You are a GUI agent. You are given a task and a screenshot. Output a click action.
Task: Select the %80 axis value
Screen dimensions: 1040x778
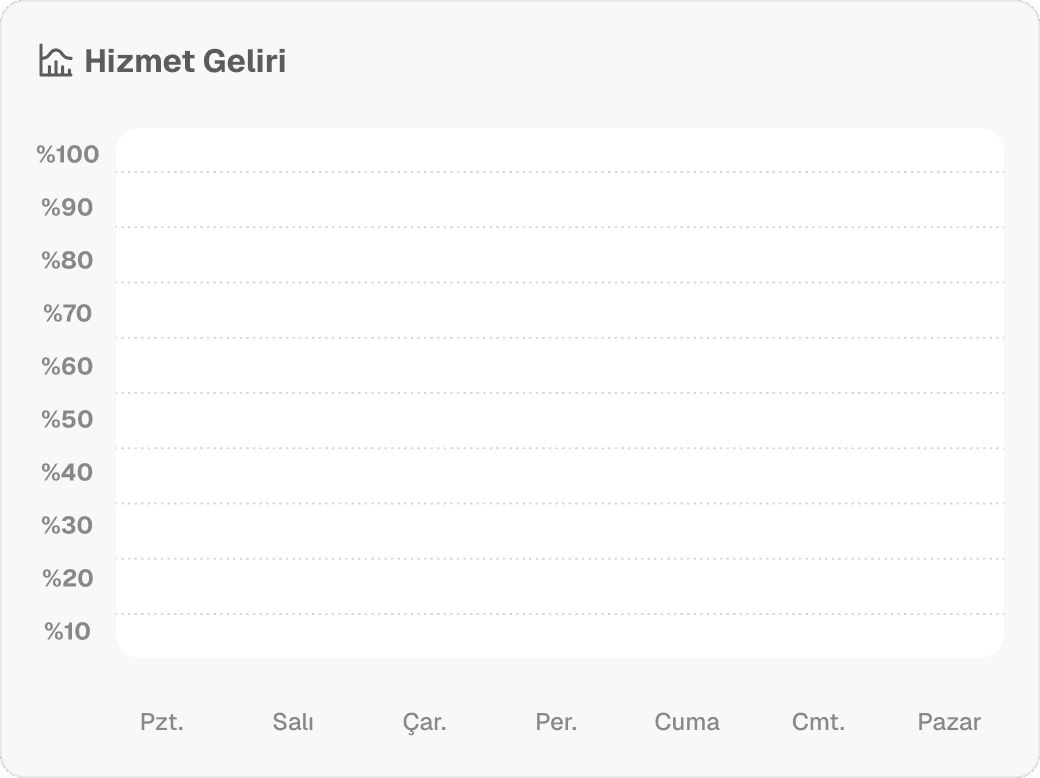coord(67,260)
